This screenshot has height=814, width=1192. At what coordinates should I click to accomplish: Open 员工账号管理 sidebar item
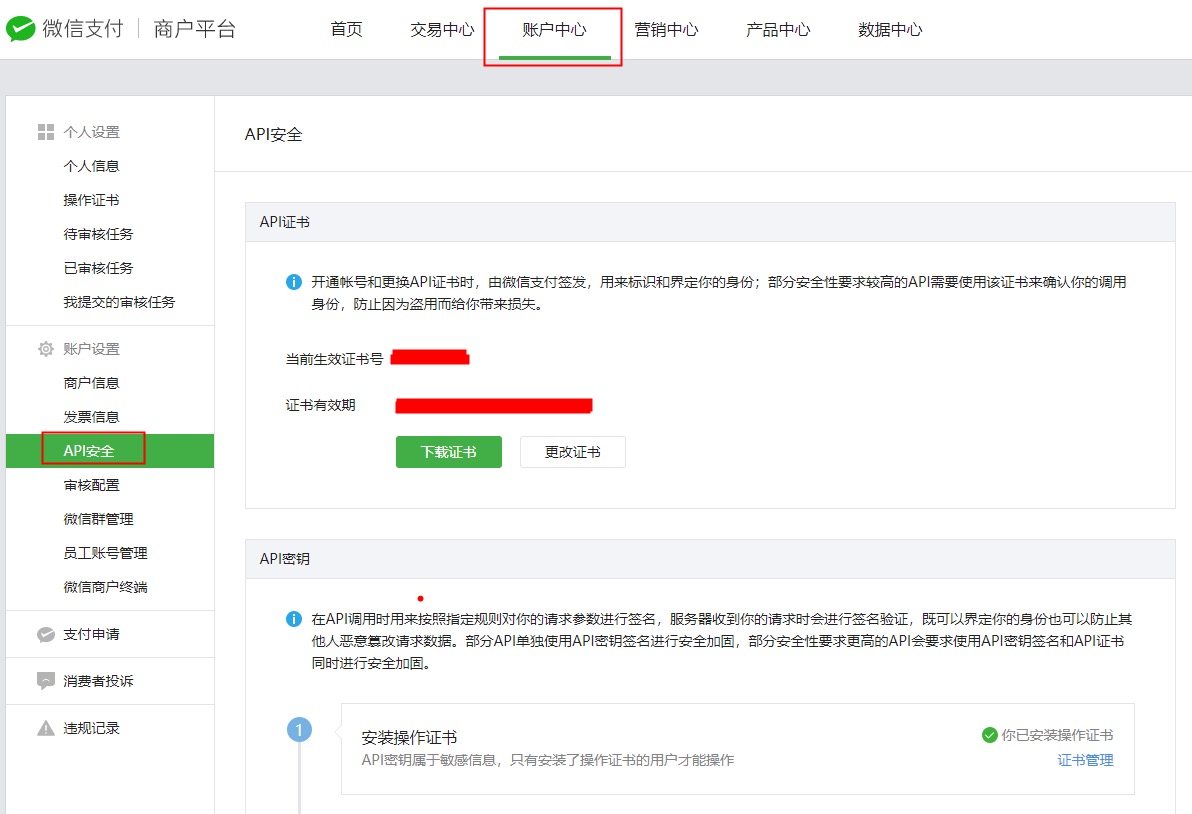tap(106, 553)
